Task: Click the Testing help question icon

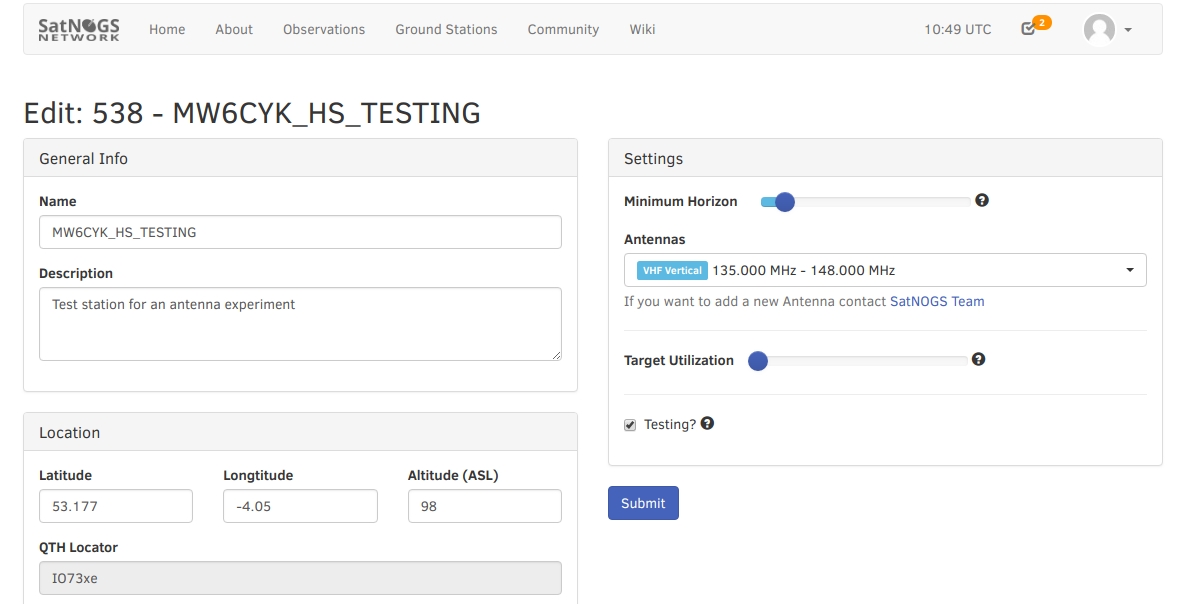Action: tap(708, 424)
